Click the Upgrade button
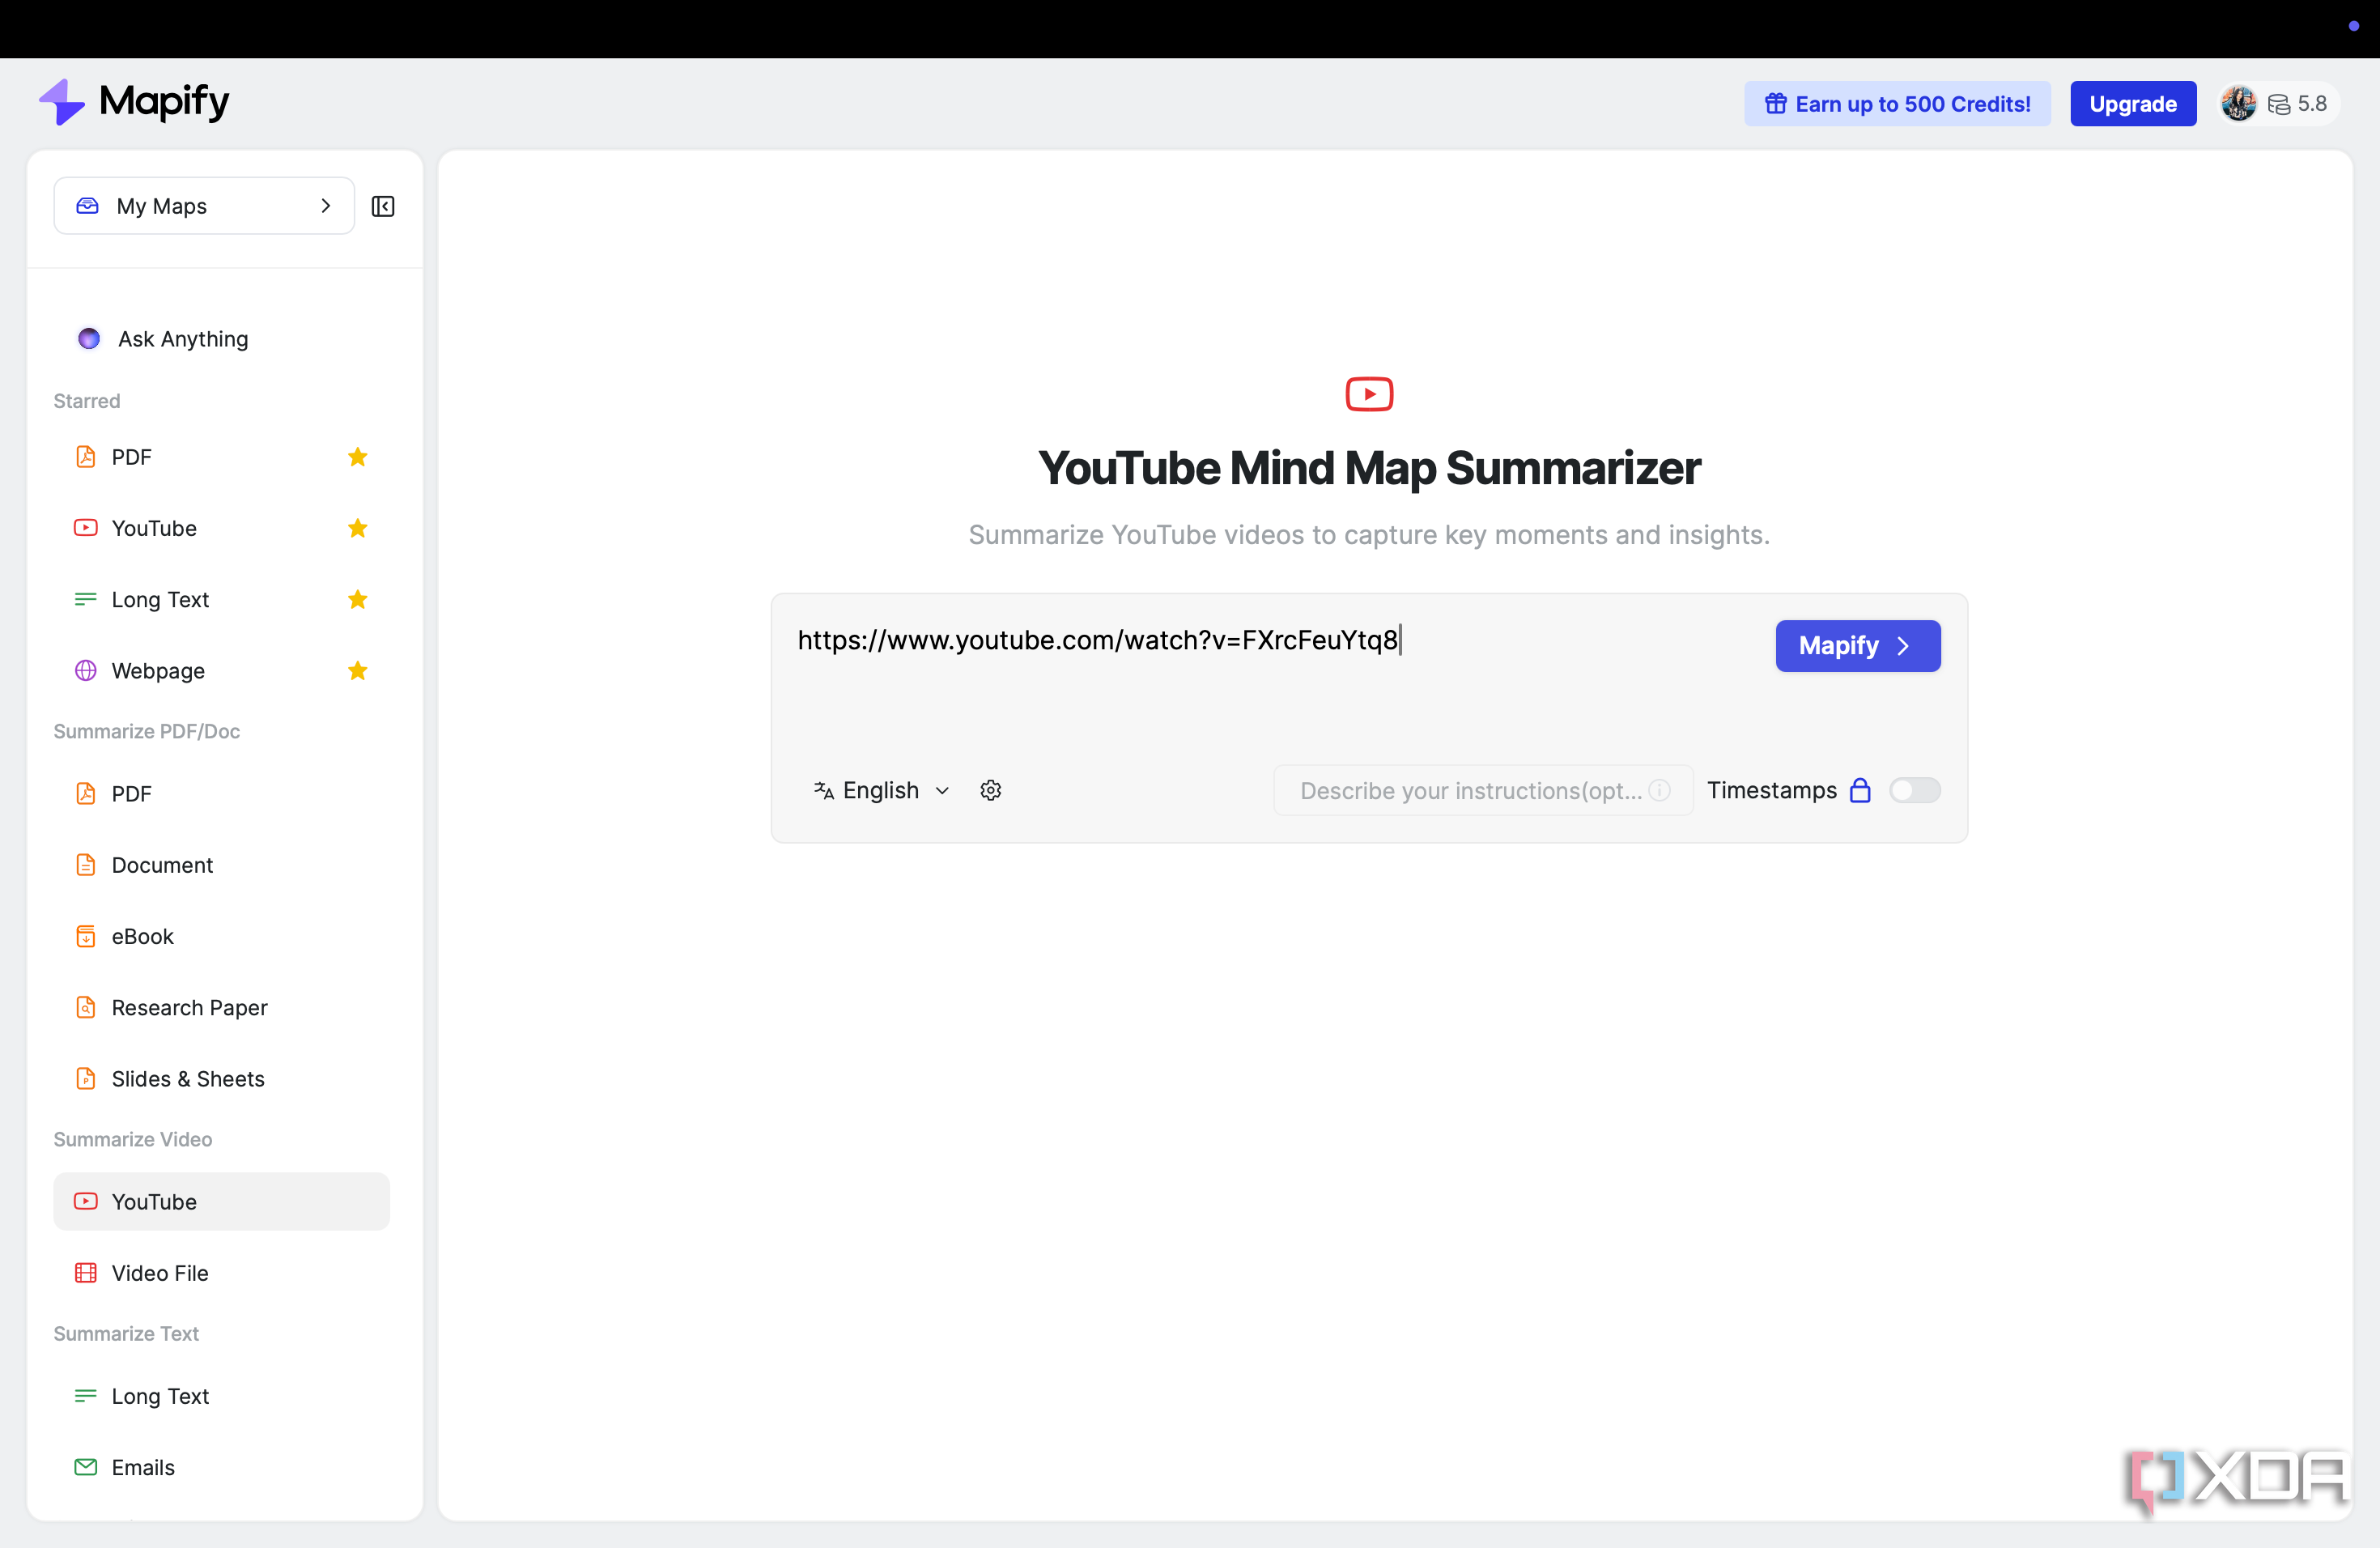Image resolution: width=2380 pixels, height=1548 pixels. pyautogui.click(x=2132, y=104)
